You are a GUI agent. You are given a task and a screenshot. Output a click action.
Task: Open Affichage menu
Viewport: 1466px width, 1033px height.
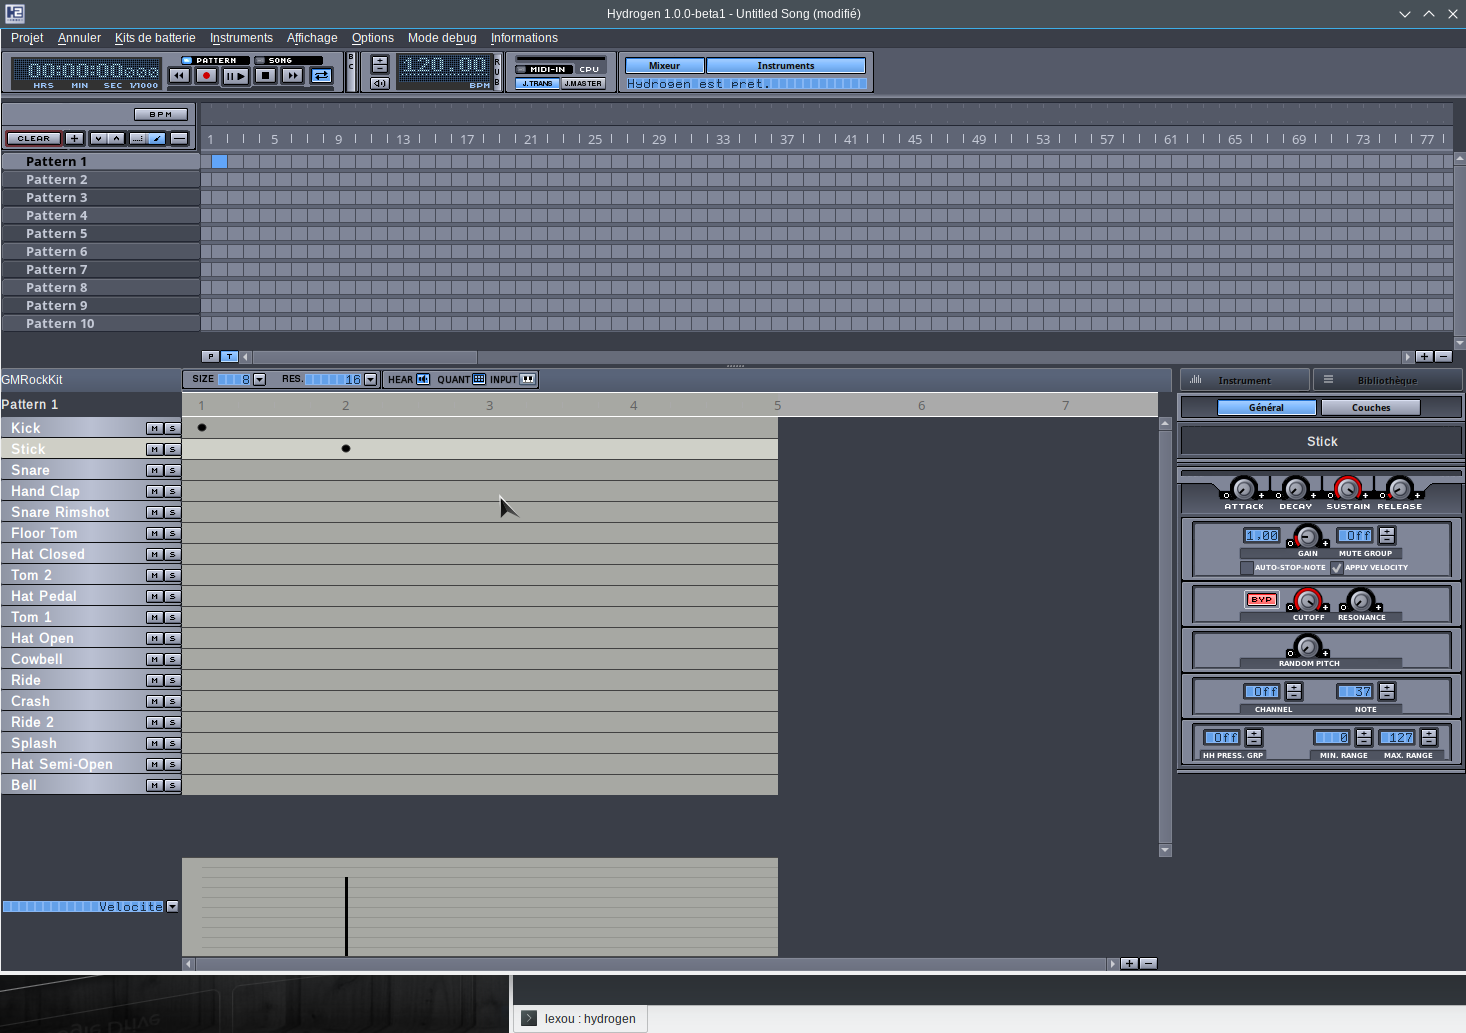312,38
